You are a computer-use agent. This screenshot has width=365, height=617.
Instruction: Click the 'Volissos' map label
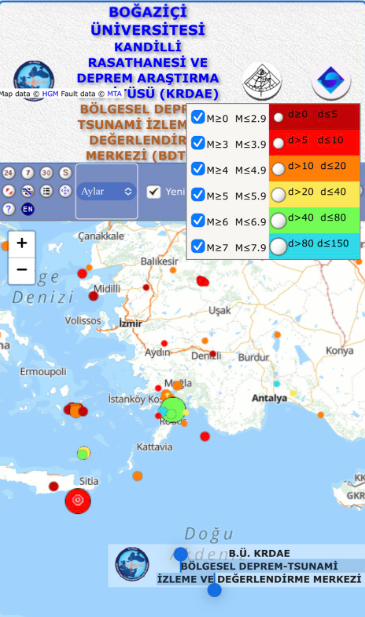(83, 320)
